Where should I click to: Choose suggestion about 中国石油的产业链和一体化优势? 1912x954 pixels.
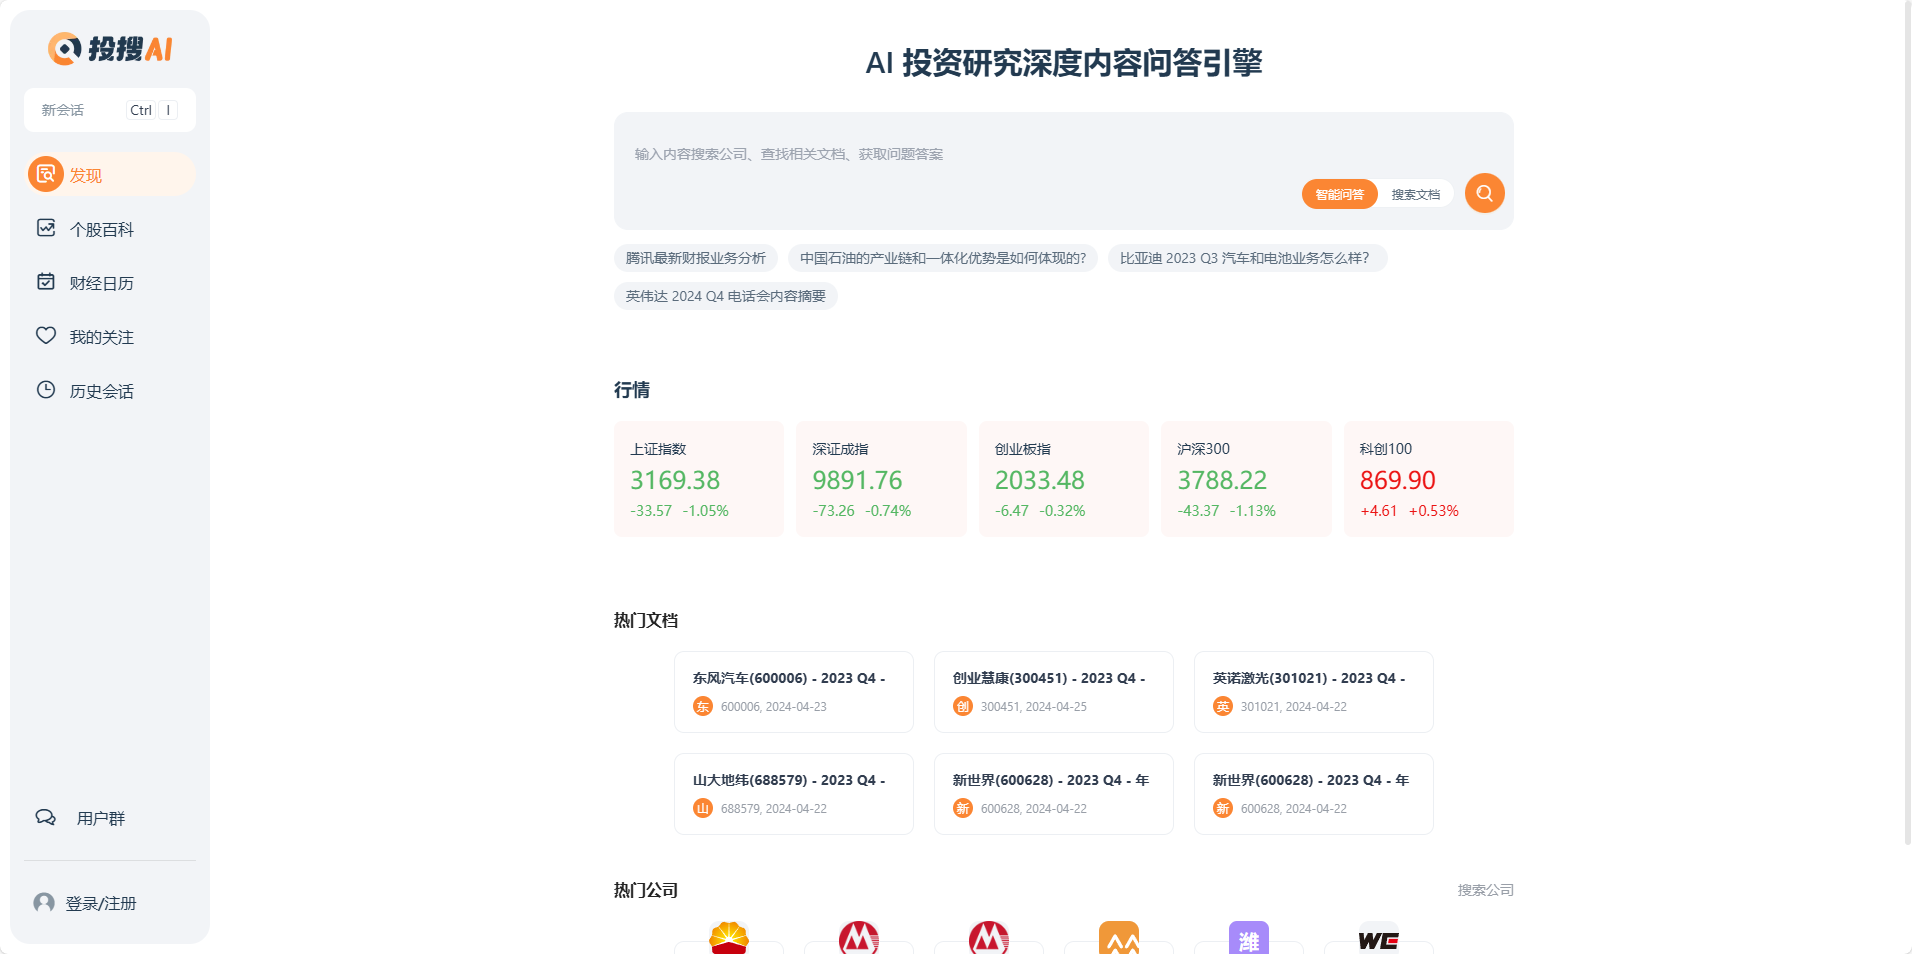coord(943,258)
